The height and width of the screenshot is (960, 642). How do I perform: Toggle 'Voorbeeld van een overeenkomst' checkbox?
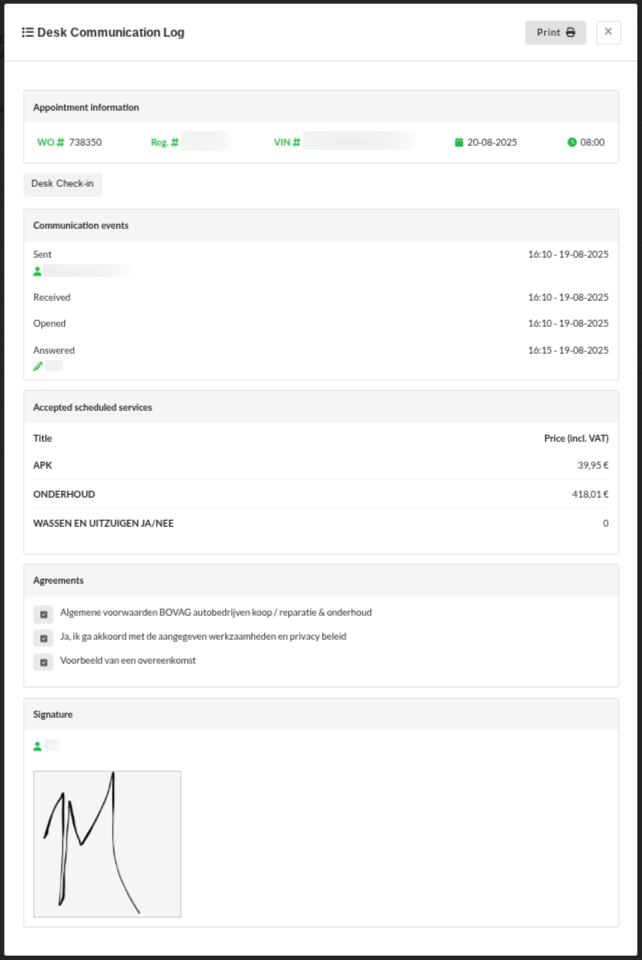point(43,662)
